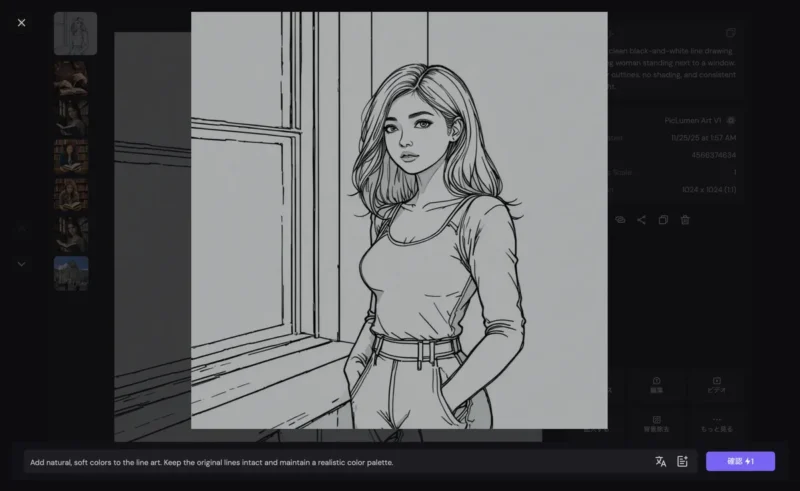Click the duplicate icon beside share
Image resolution: width=800 pixels, height=491 pixels.
[x=663, y=220]
